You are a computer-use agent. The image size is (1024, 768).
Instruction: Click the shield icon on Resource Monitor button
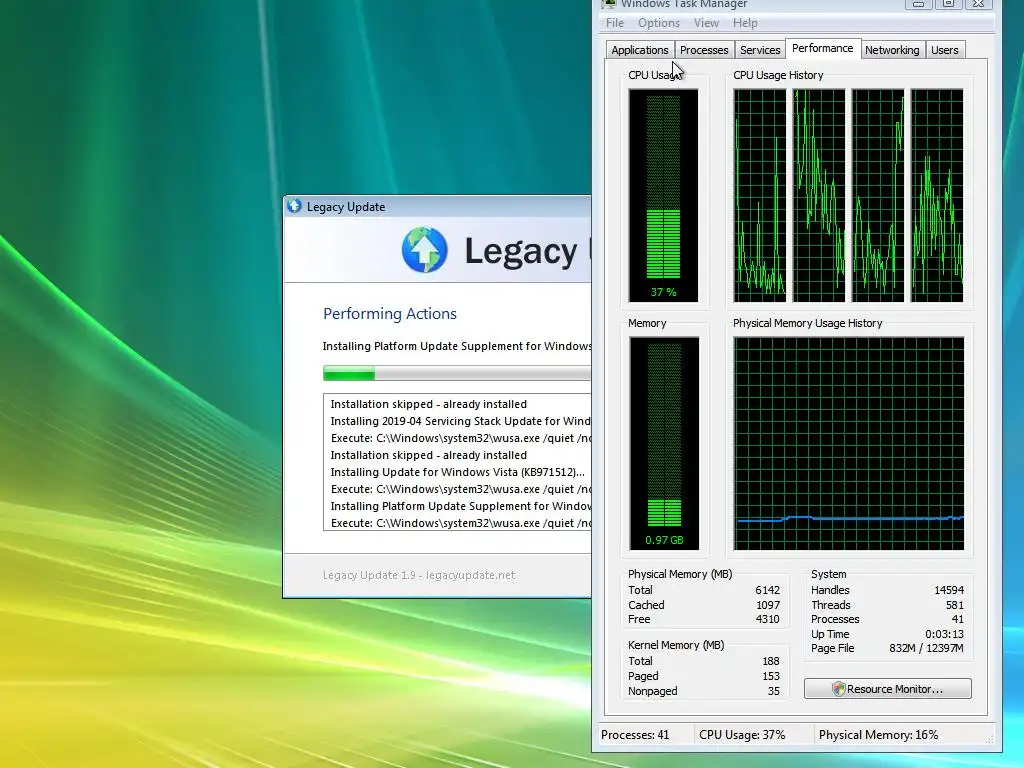[839, 689]
